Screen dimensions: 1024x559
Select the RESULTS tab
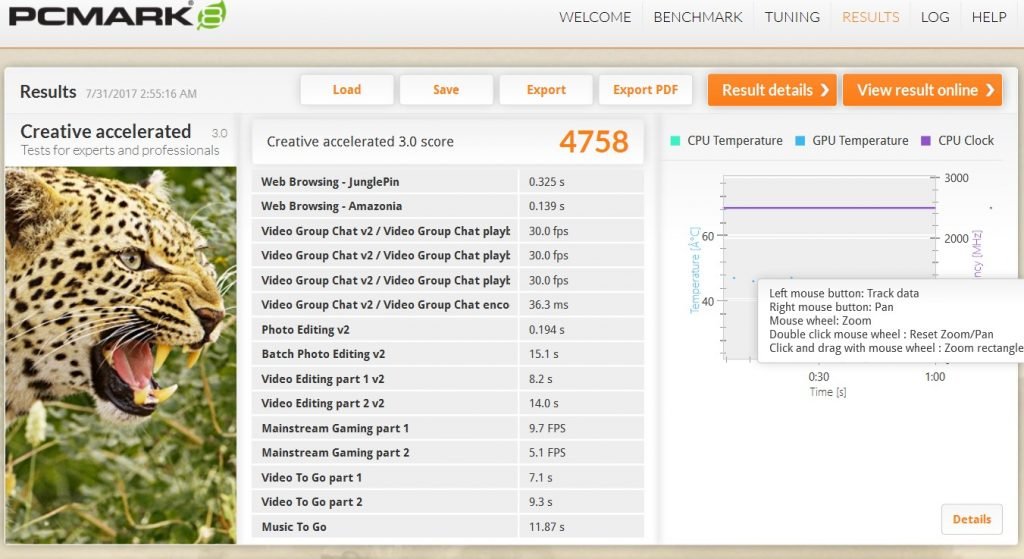(870, 17)
